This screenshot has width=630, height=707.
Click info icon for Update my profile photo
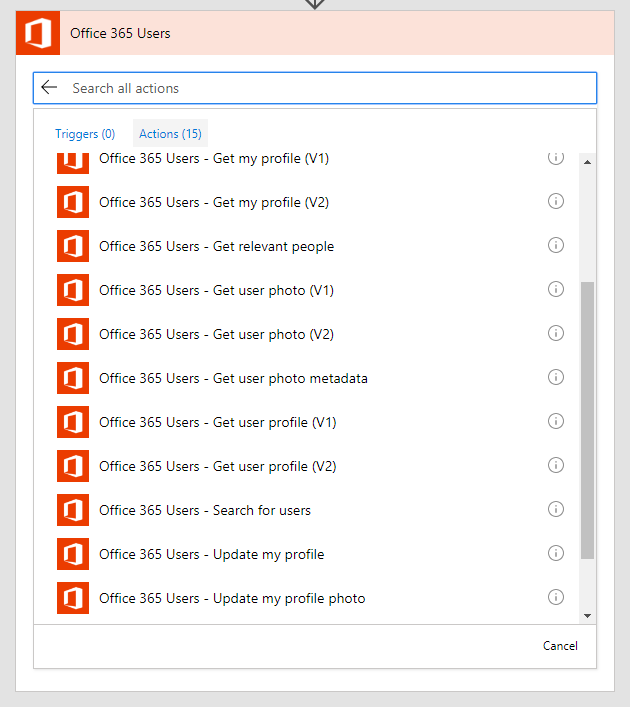(556, 598)
